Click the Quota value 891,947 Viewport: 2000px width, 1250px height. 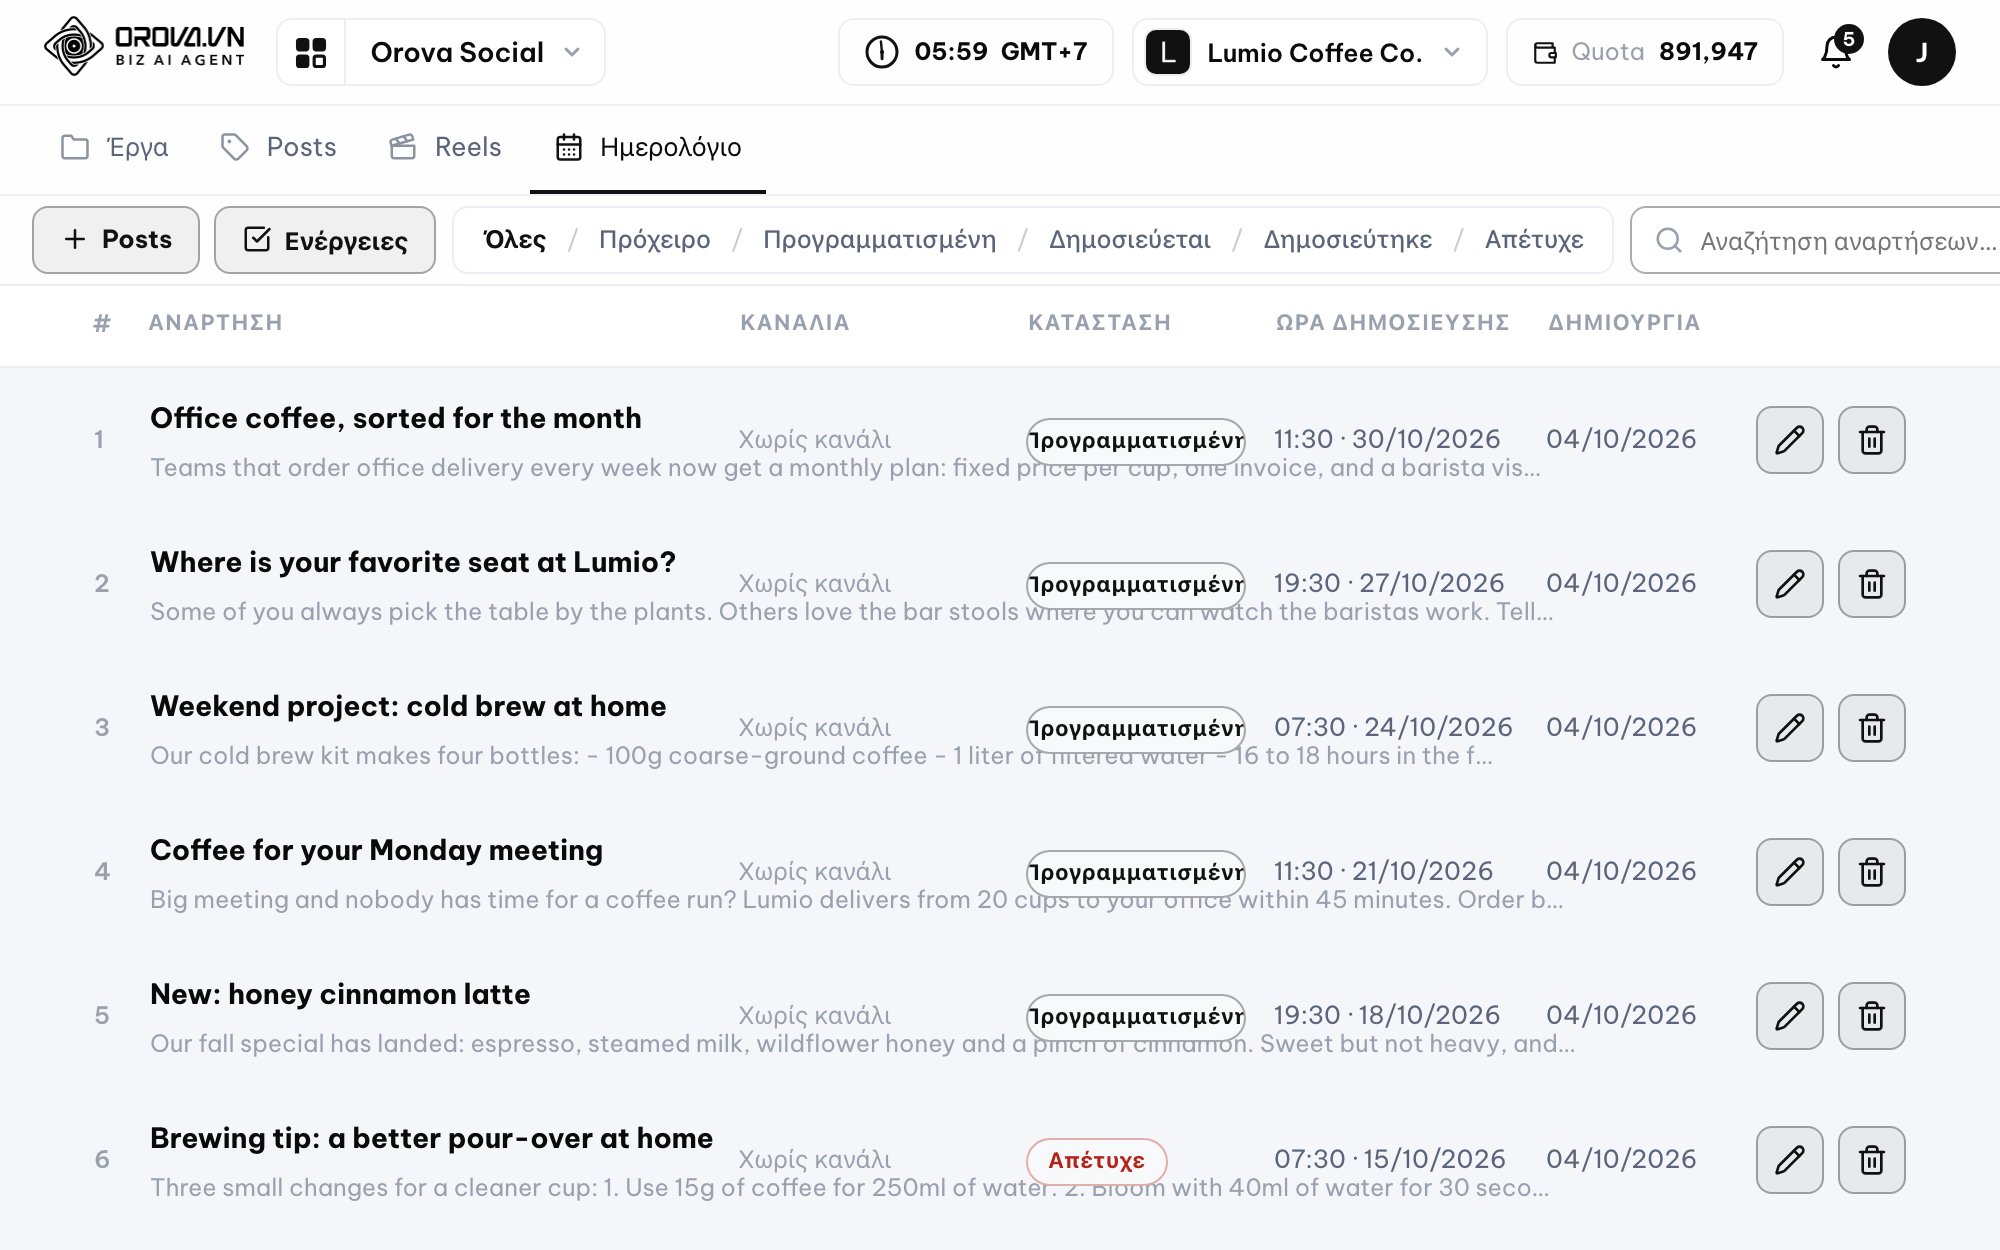(x=1708, y=52)
